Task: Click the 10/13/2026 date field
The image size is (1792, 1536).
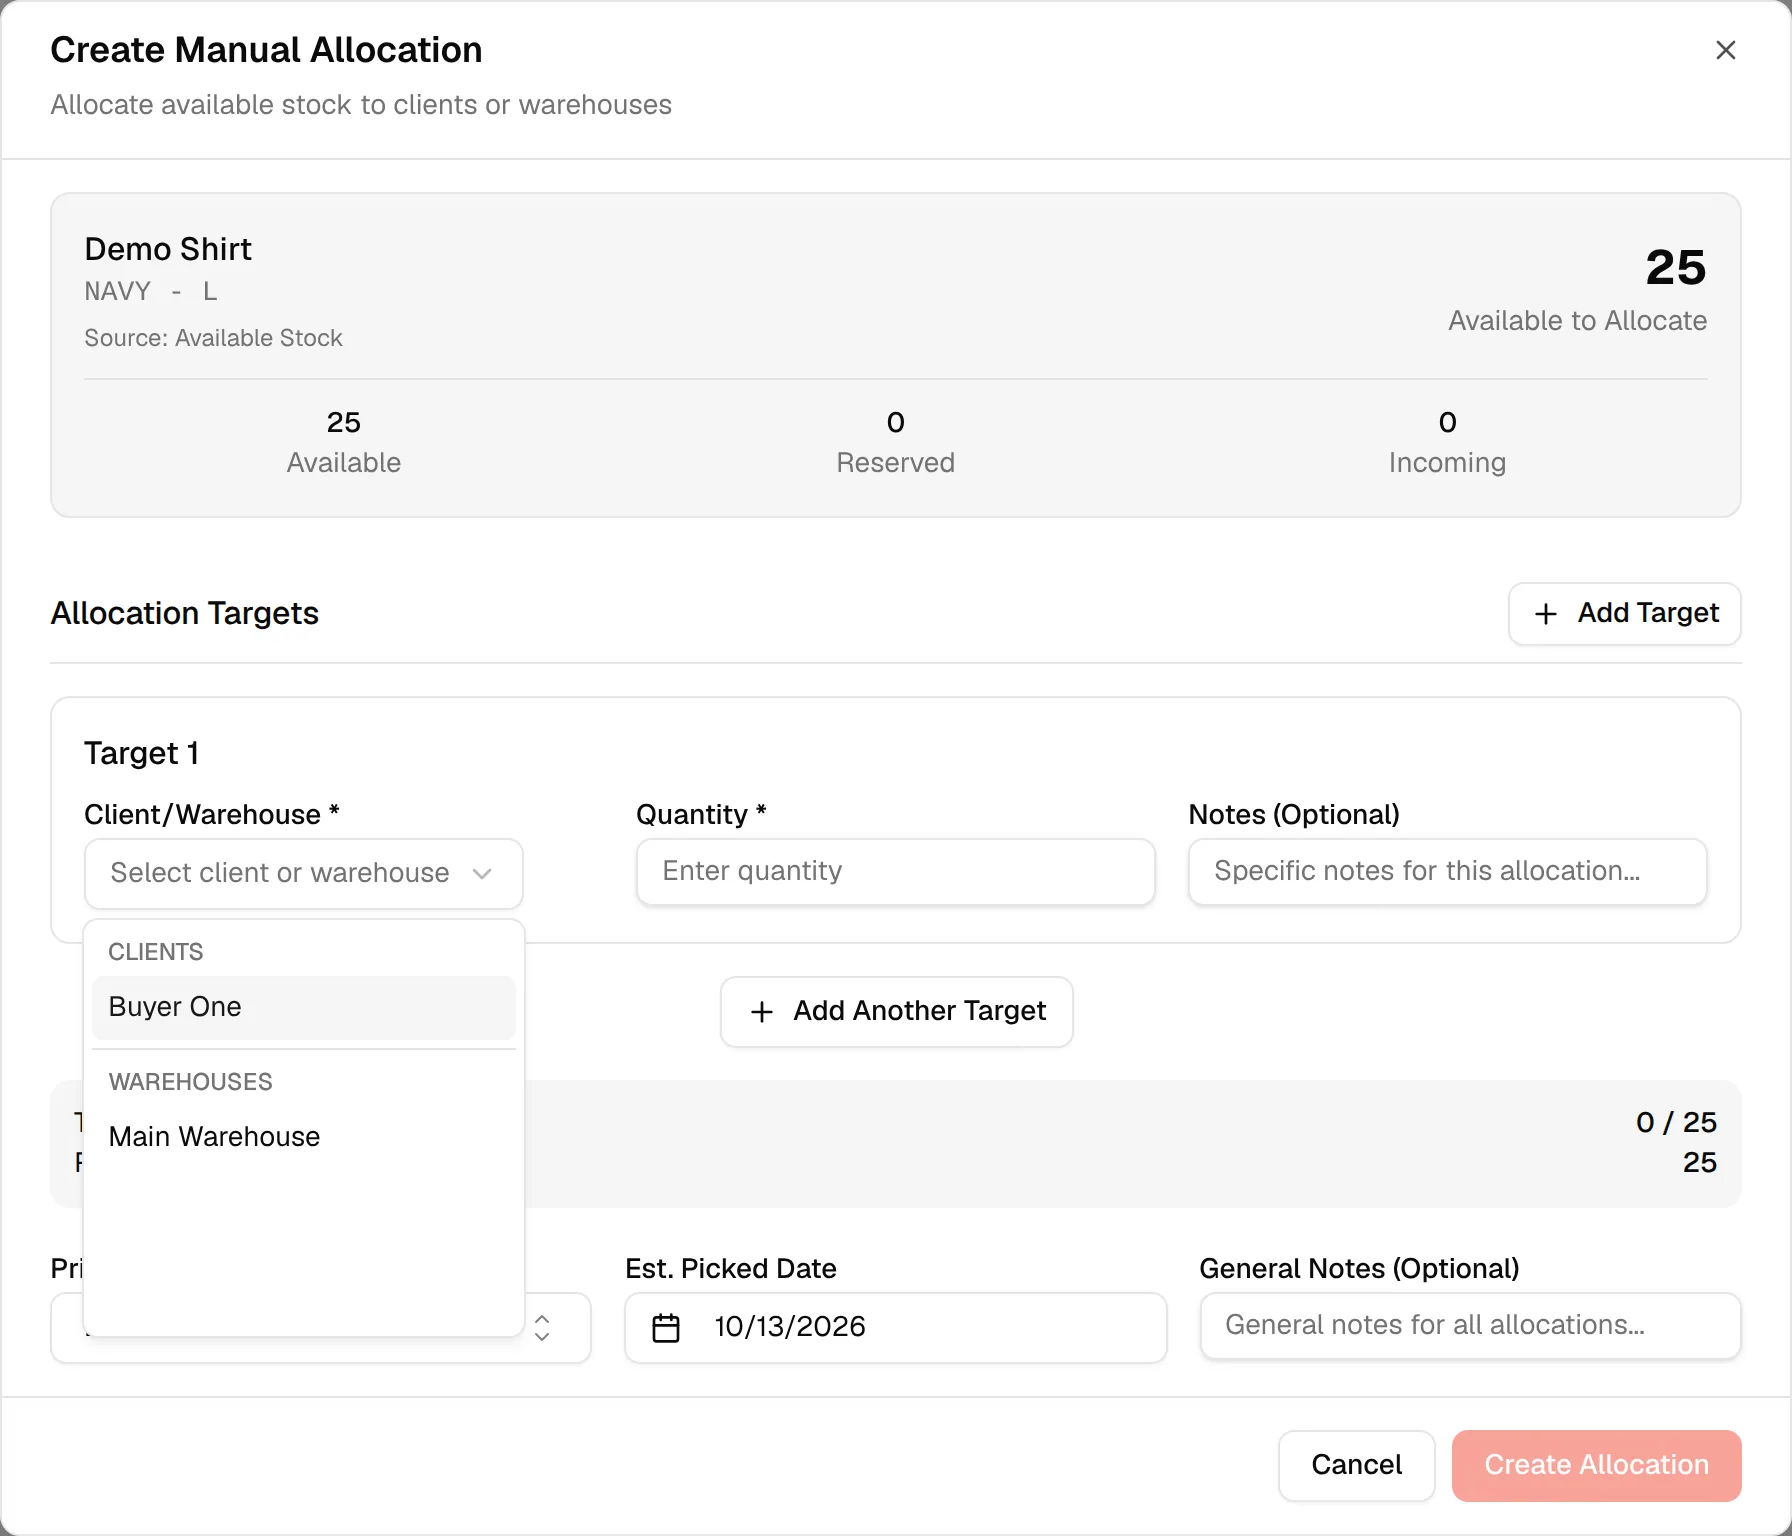Action: tap(896, 1327)
